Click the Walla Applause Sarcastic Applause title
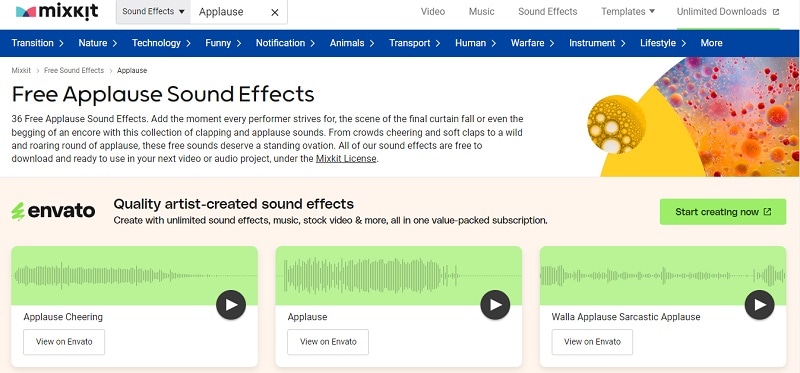 tap(626, 317)
